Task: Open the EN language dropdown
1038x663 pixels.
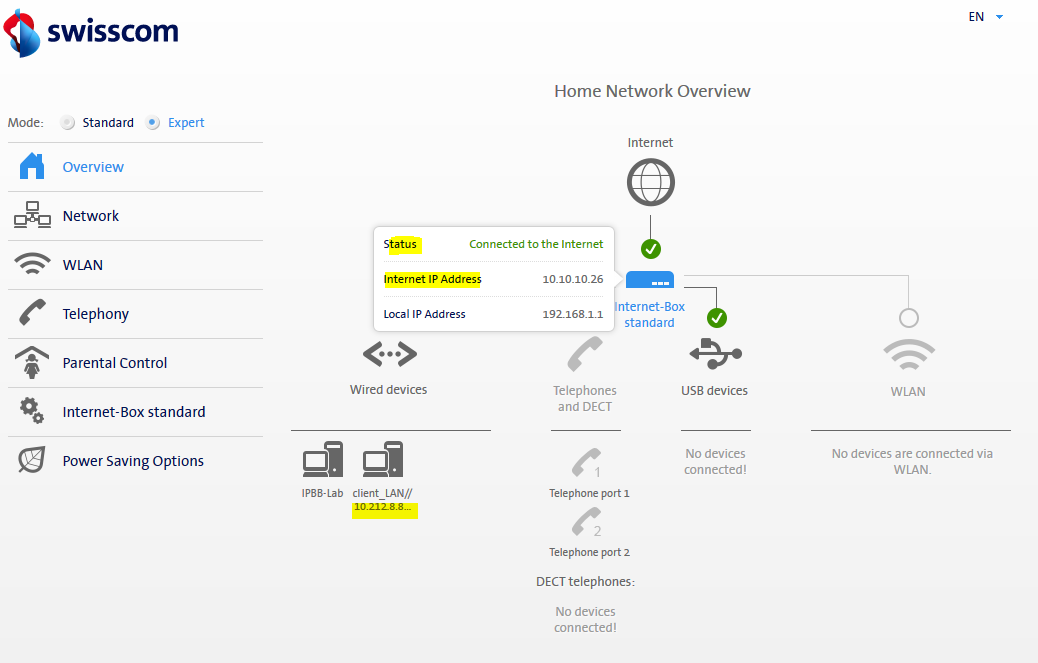Action: pyautogui.click(x=985, y=17)
